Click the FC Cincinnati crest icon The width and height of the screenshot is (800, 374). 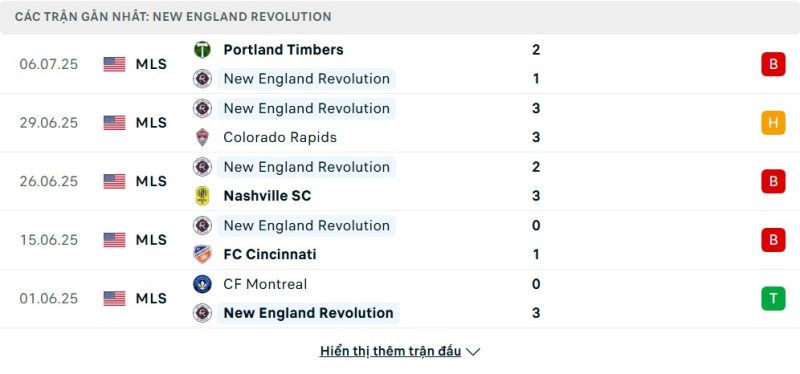(x=203, y=254)
